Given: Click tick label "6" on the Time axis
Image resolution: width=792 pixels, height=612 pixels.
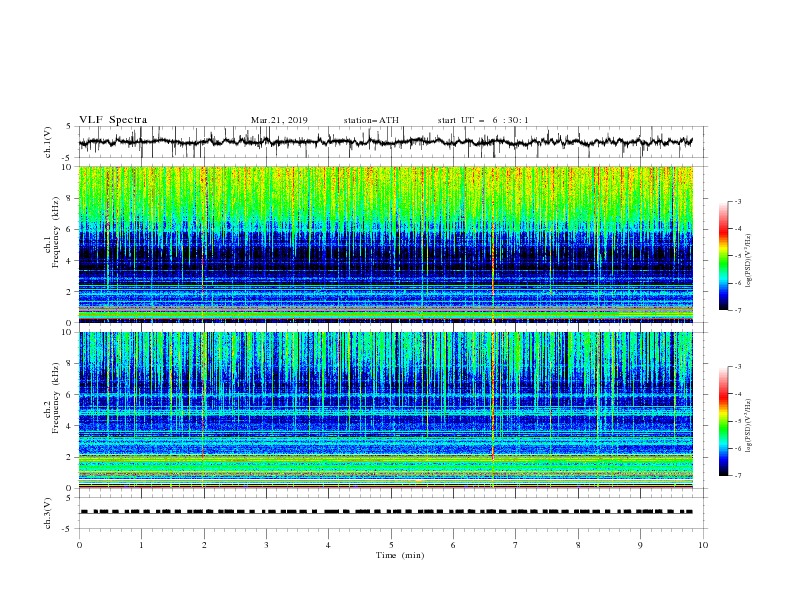Looking at the screenshot, I should point(453,545).
